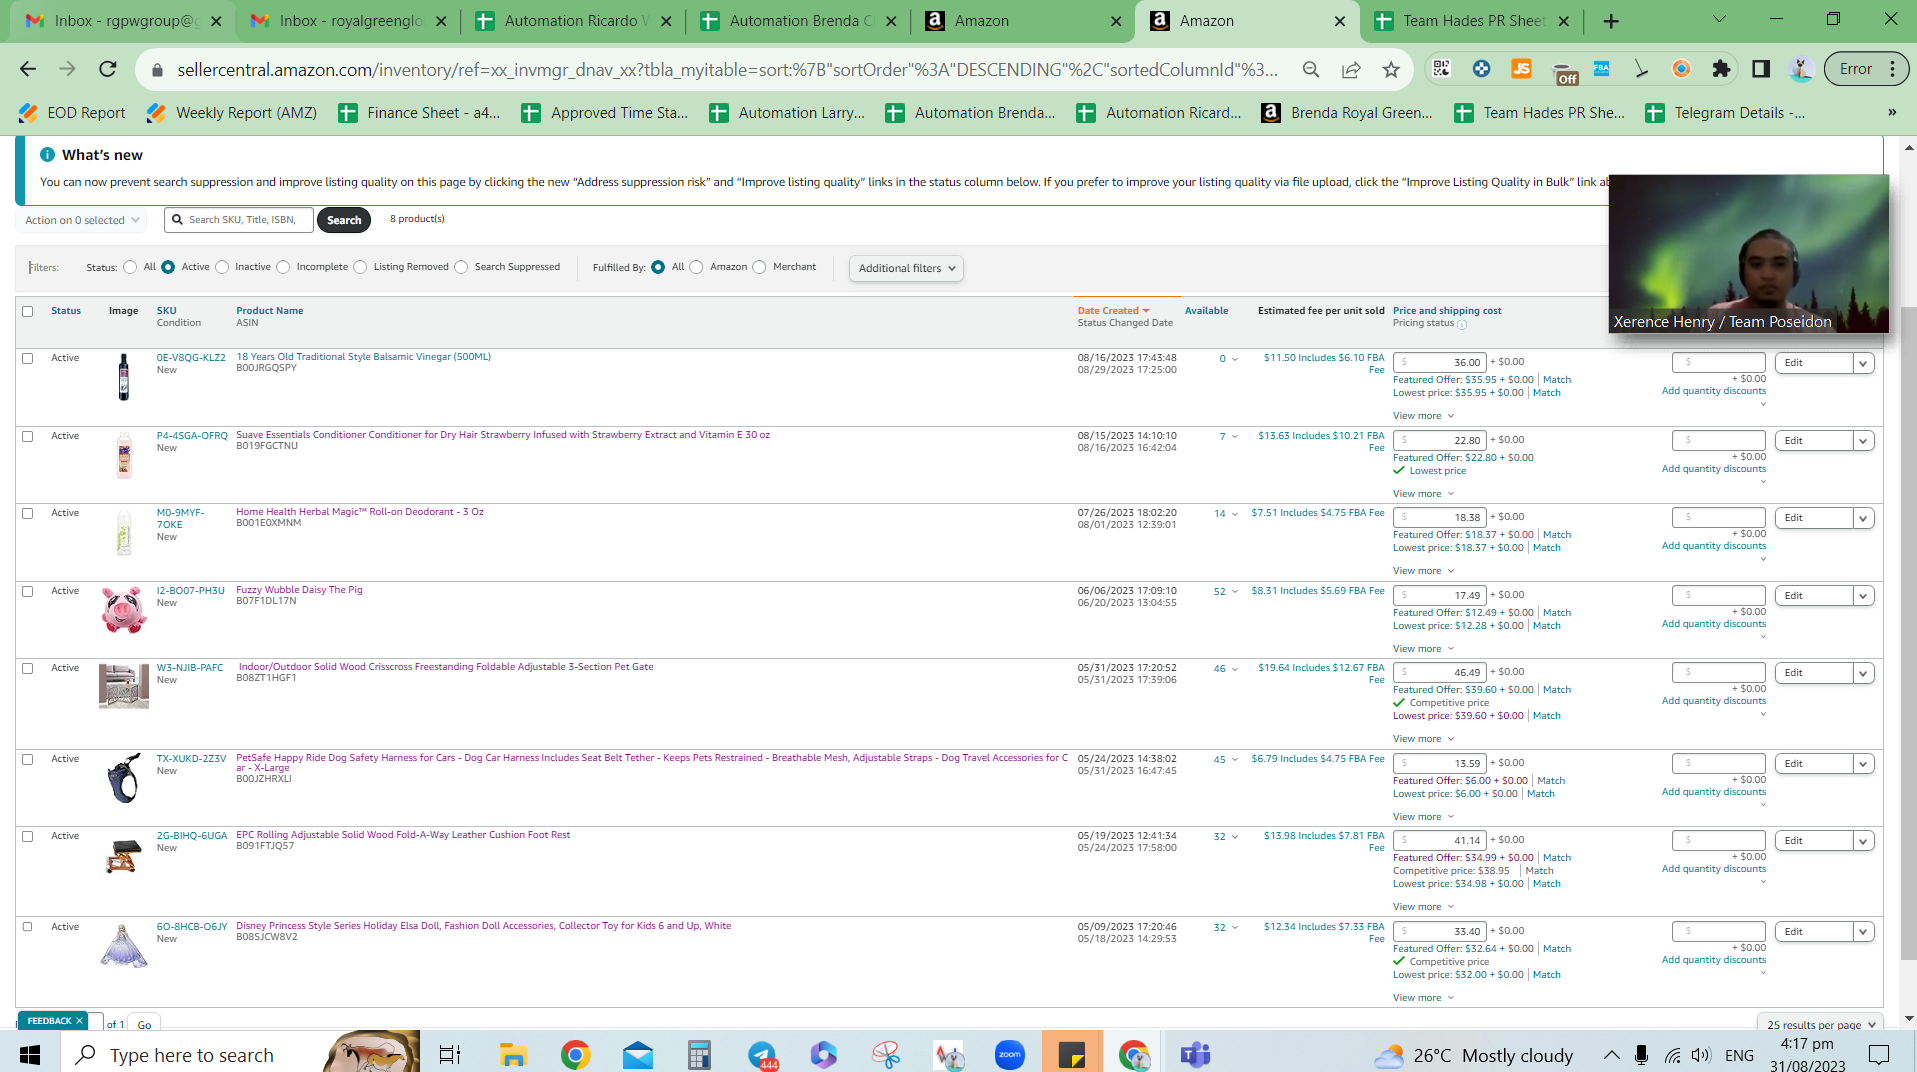Switch to the Inbox - rgpwgroup tab

(122, 21)
